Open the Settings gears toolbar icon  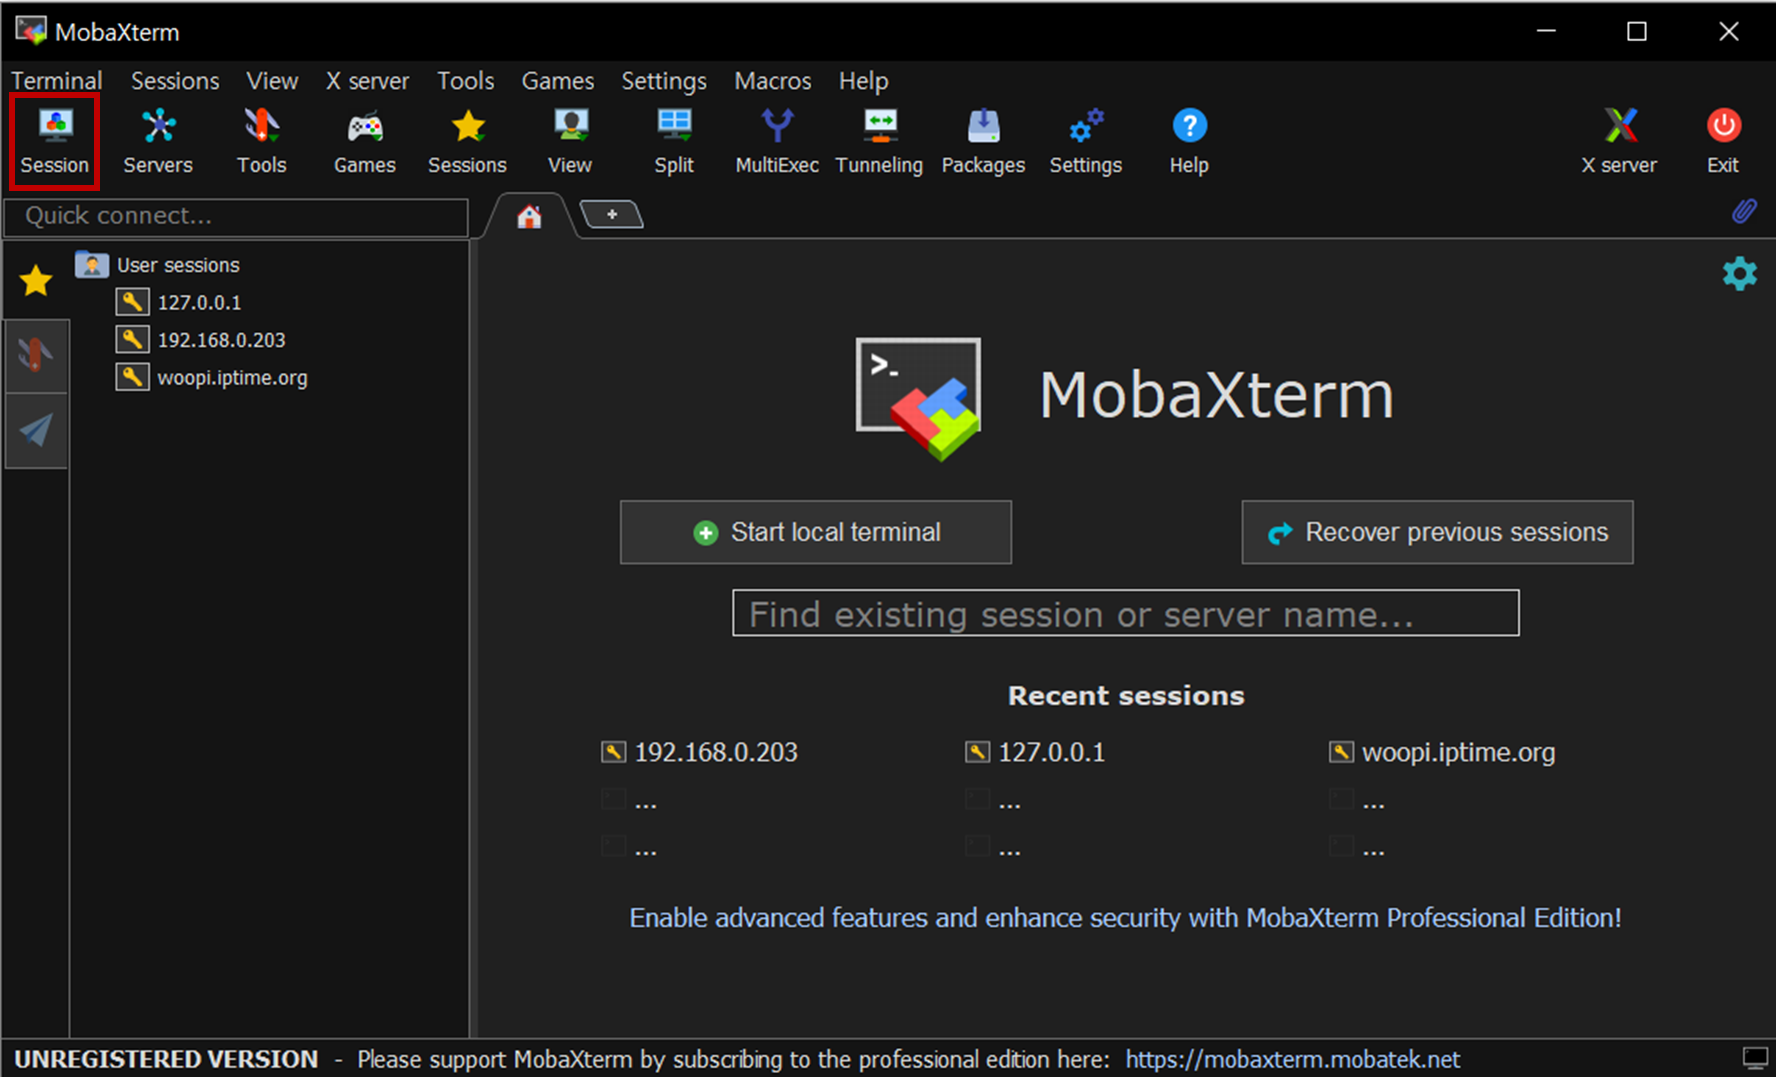[1086, 141]
